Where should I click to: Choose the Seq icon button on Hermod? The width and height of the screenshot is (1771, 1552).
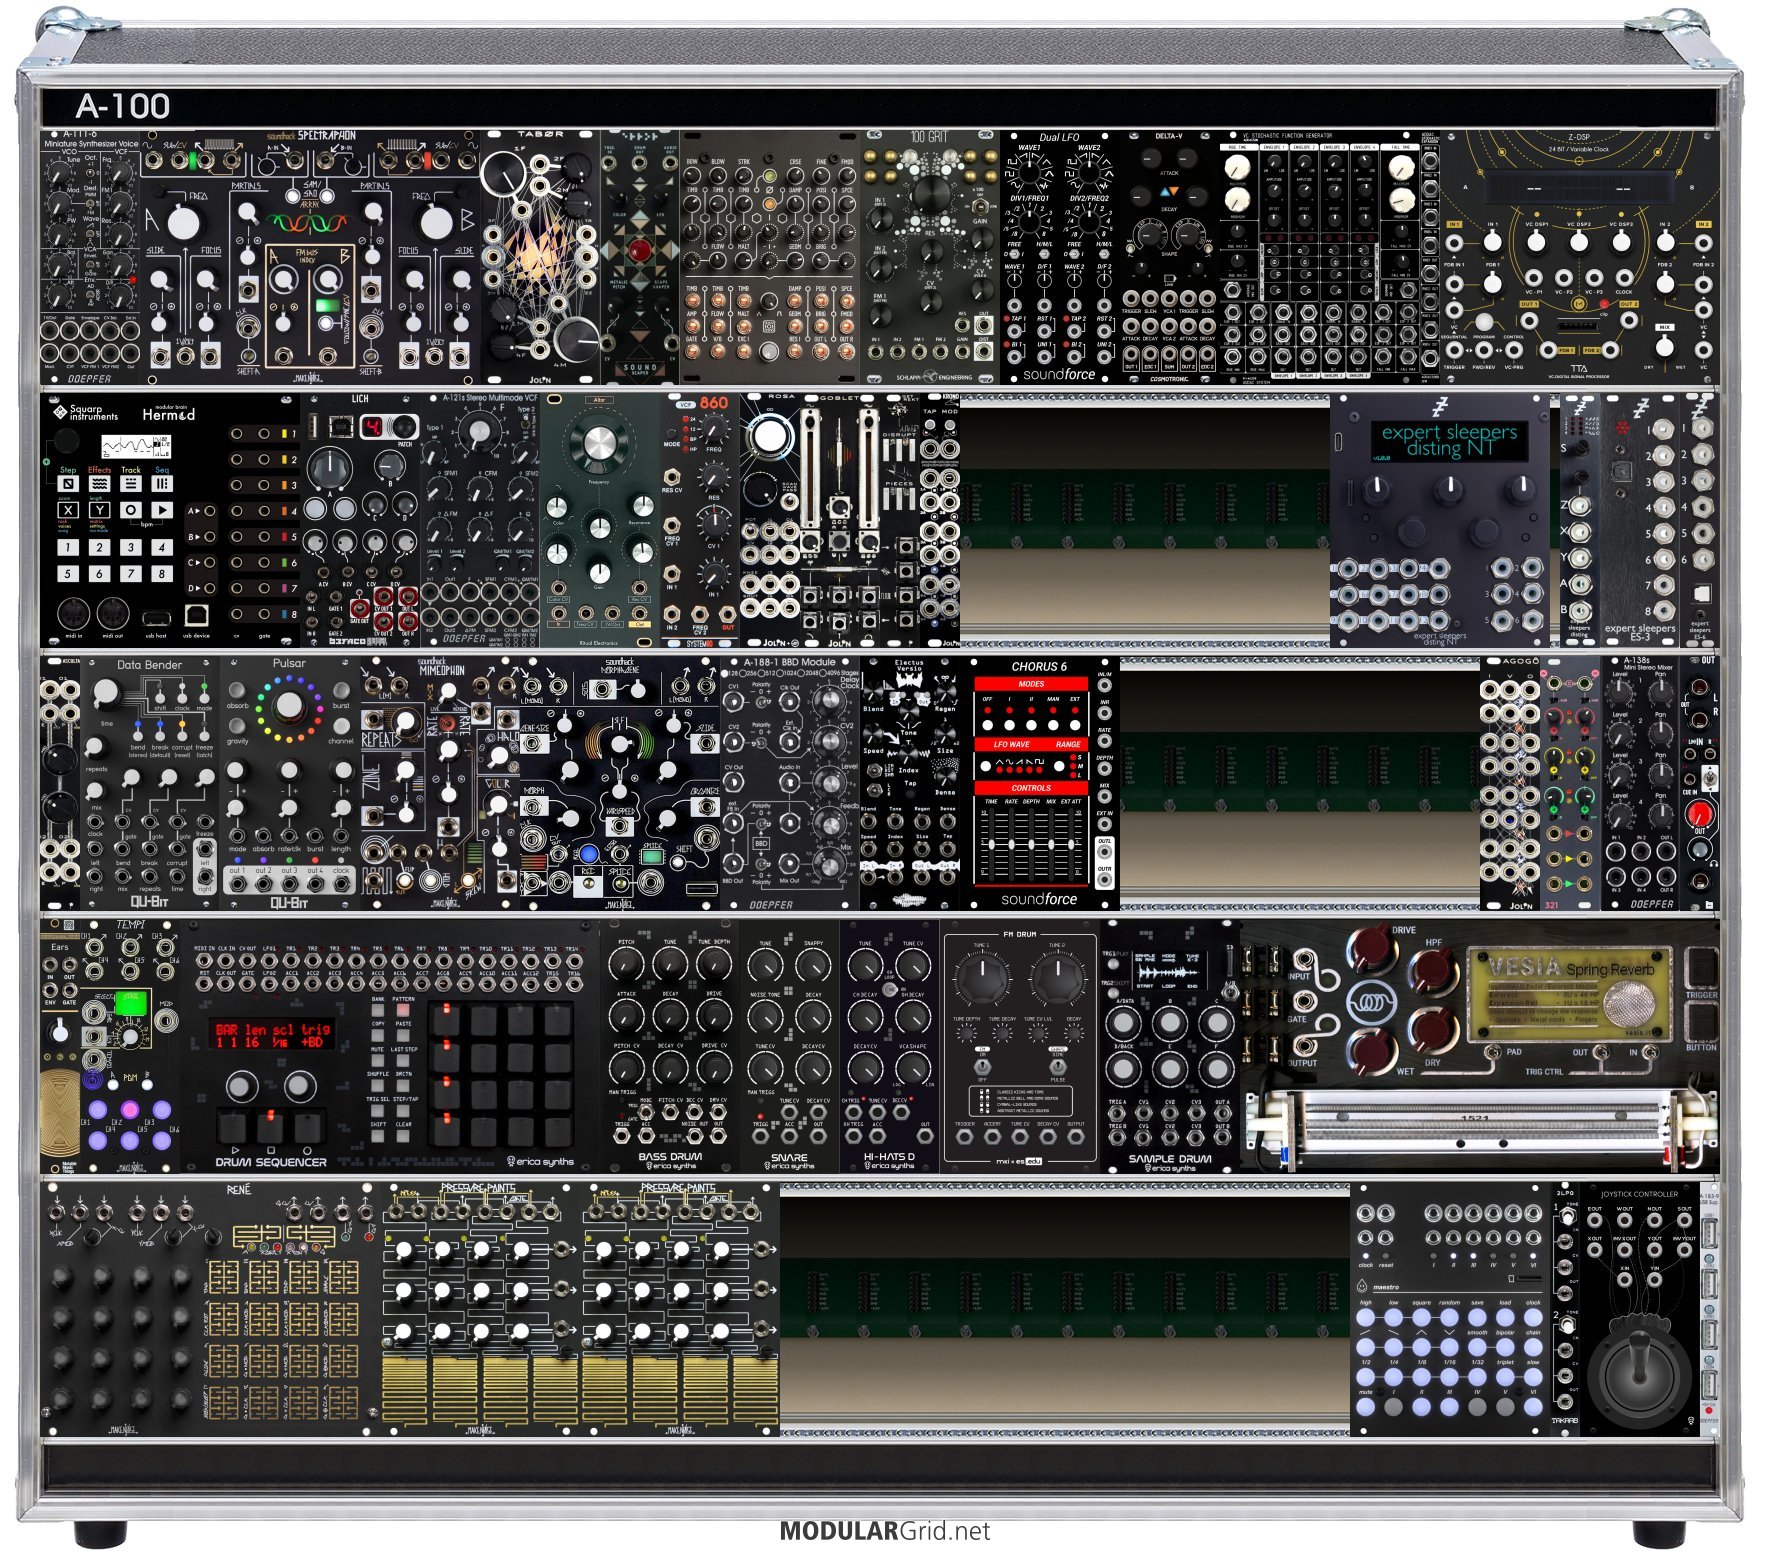tap(162, 484)
